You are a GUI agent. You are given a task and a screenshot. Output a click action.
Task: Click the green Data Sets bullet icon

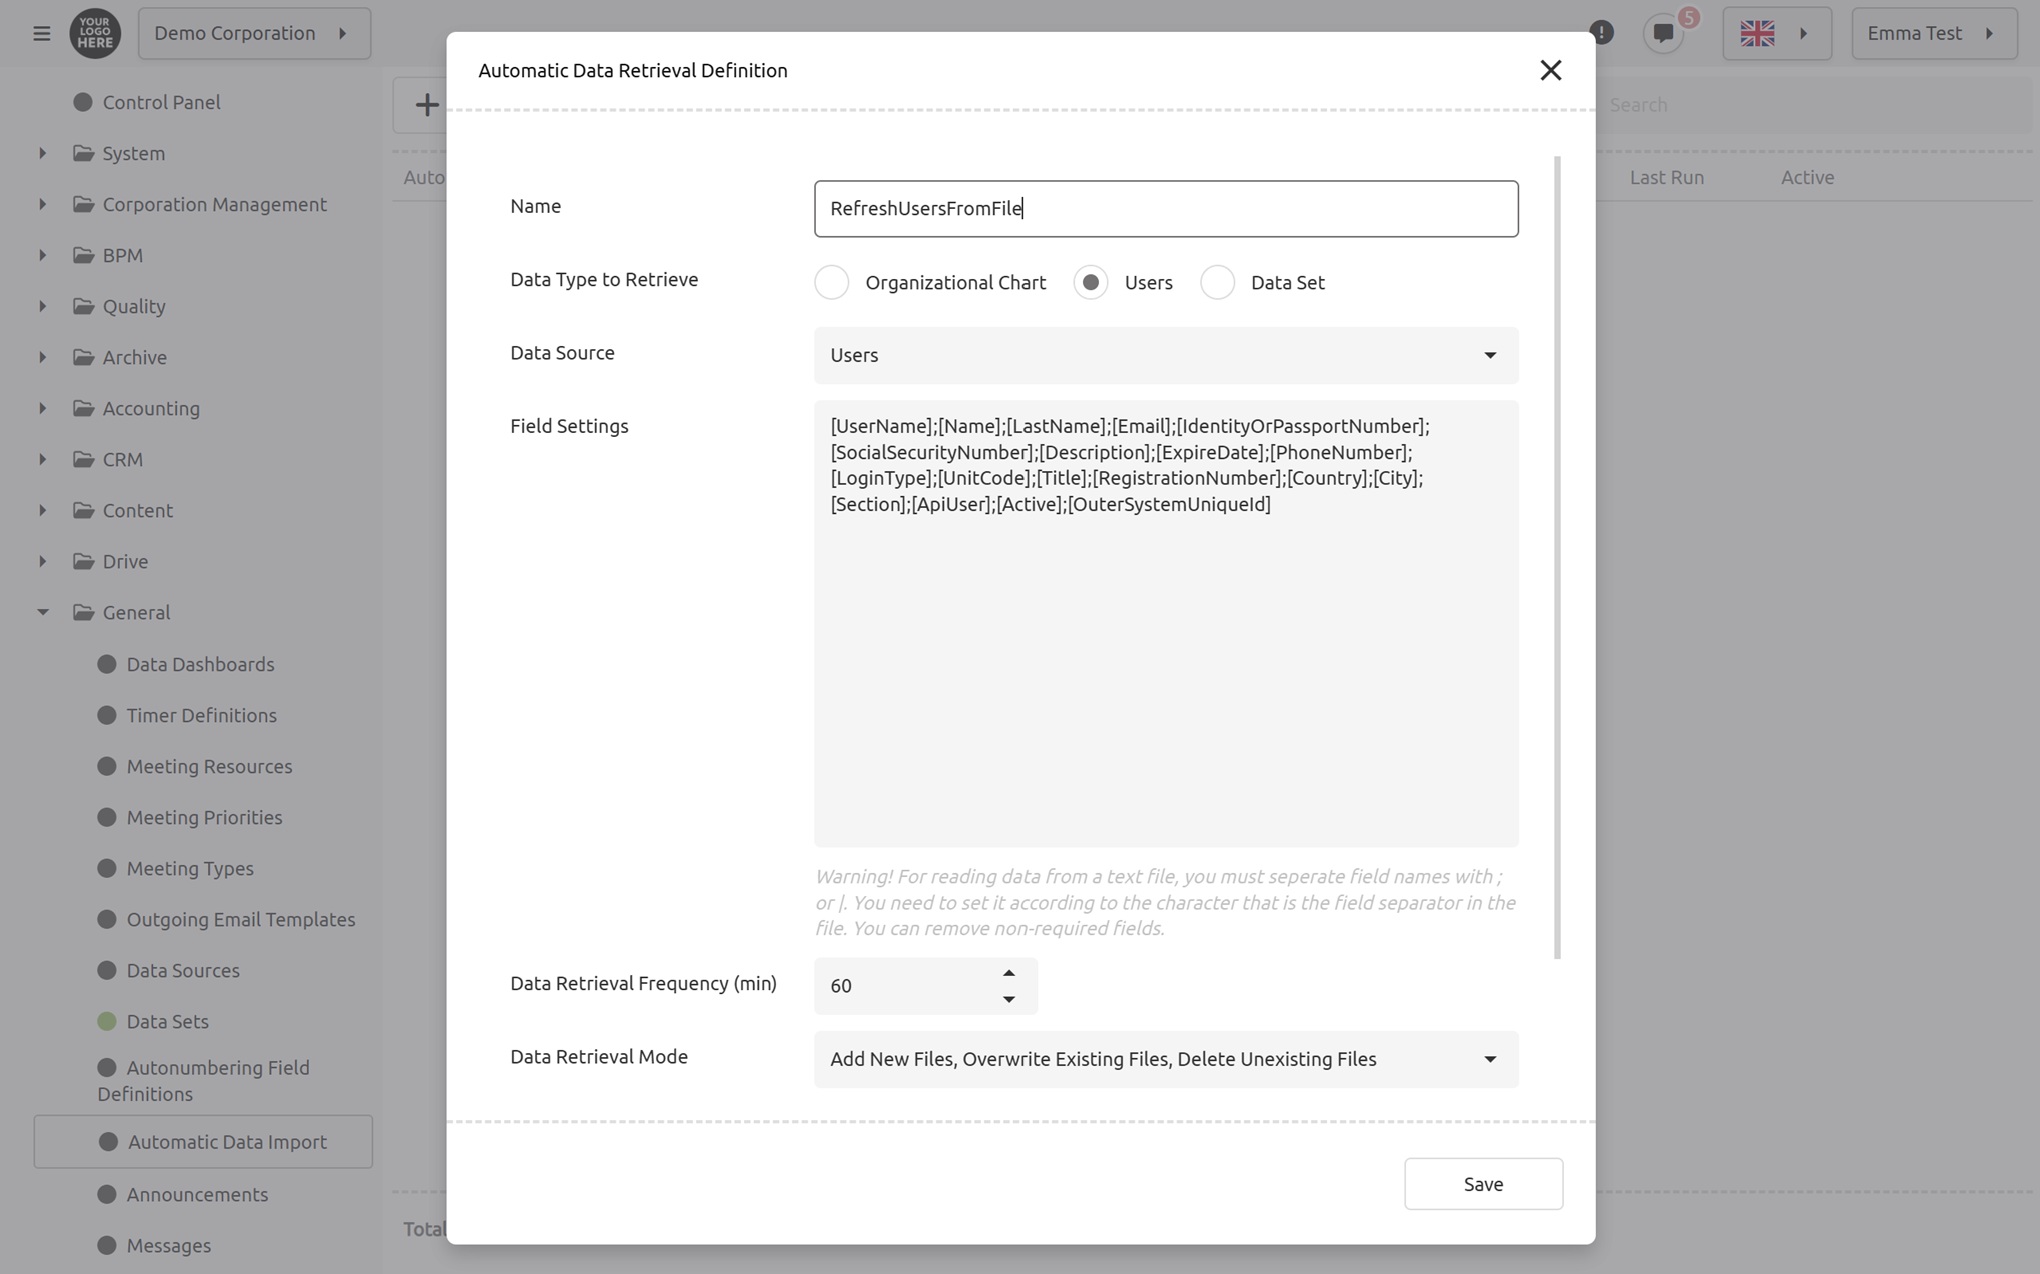107,1021
